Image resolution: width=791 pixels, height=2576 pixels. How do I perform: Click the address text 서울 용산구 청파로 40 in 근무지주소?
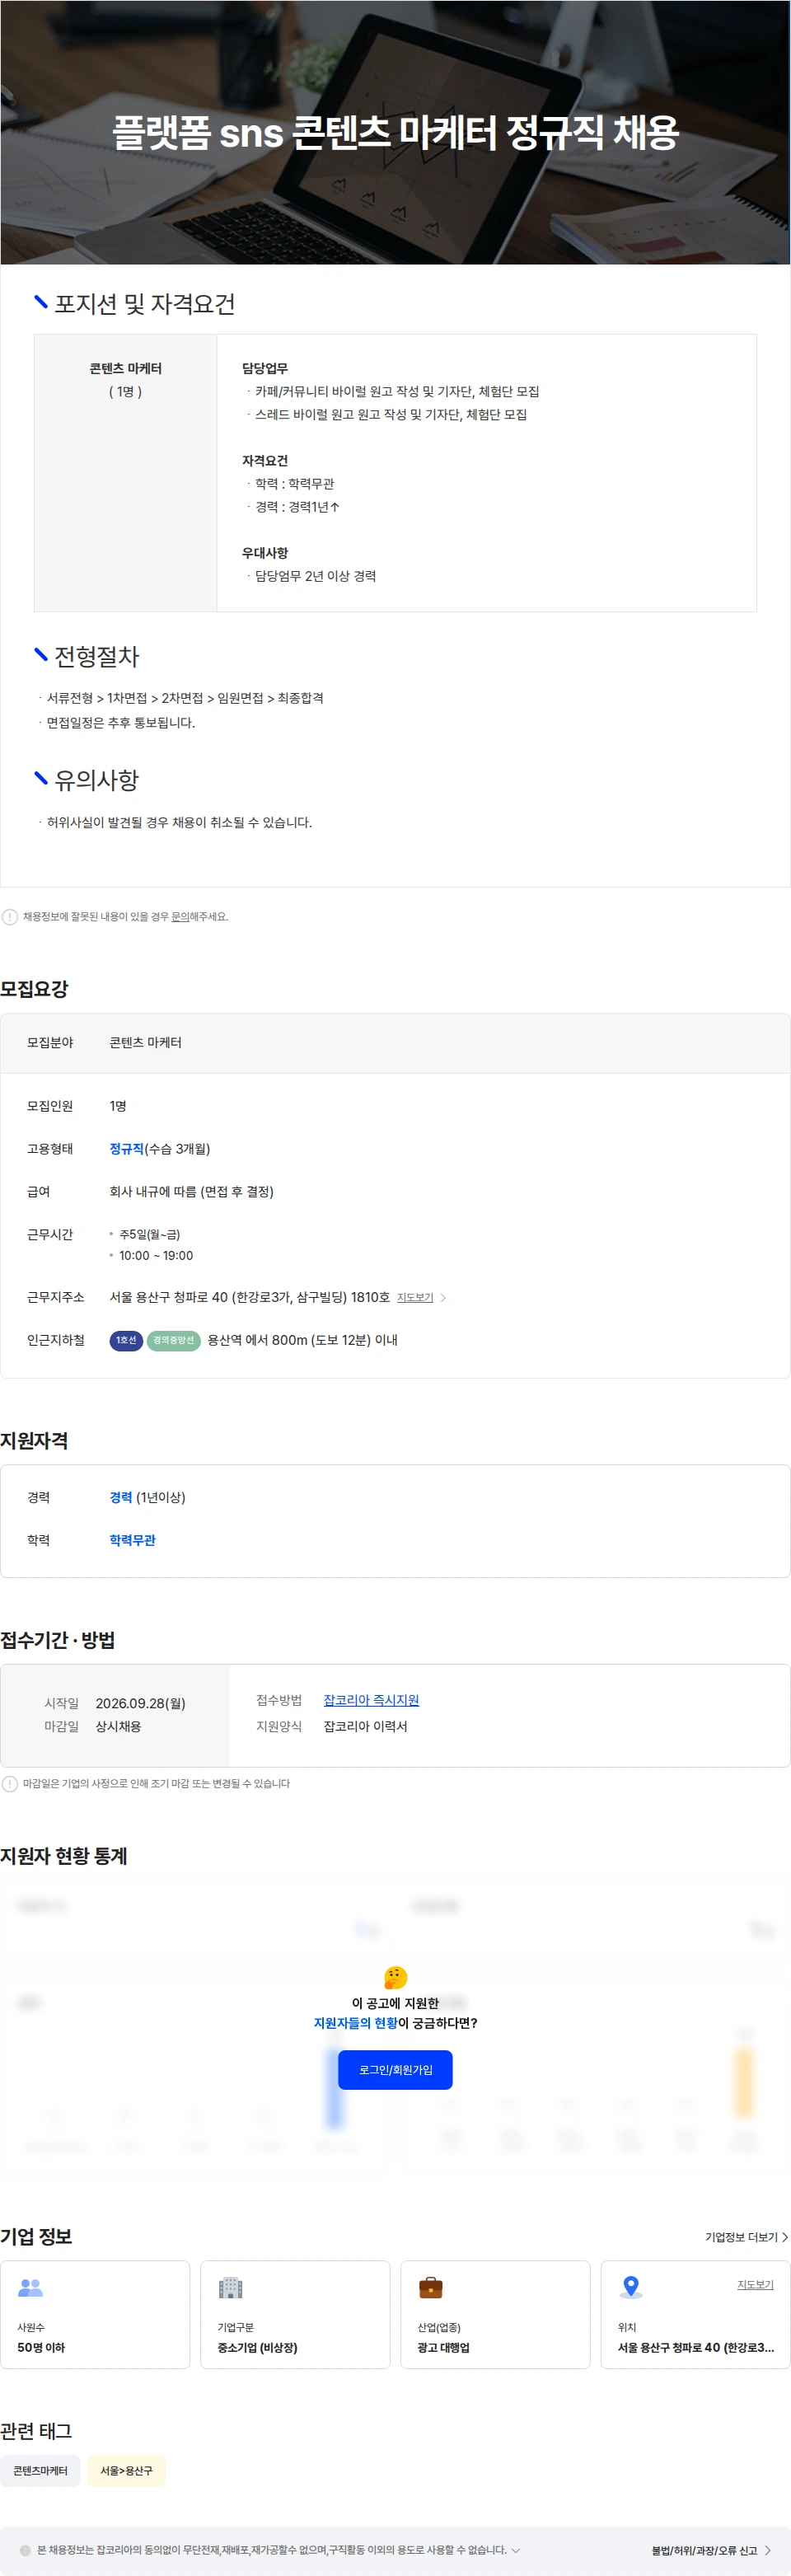(x=249, y=1297)
